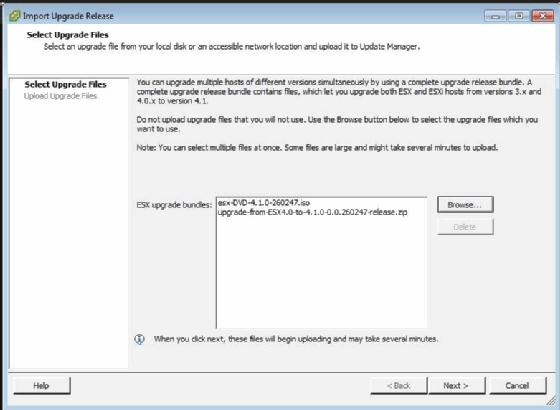Screen dimensions: 560x410
Task: Click the Update Manager icon in title bar
Action: (15, 16)
